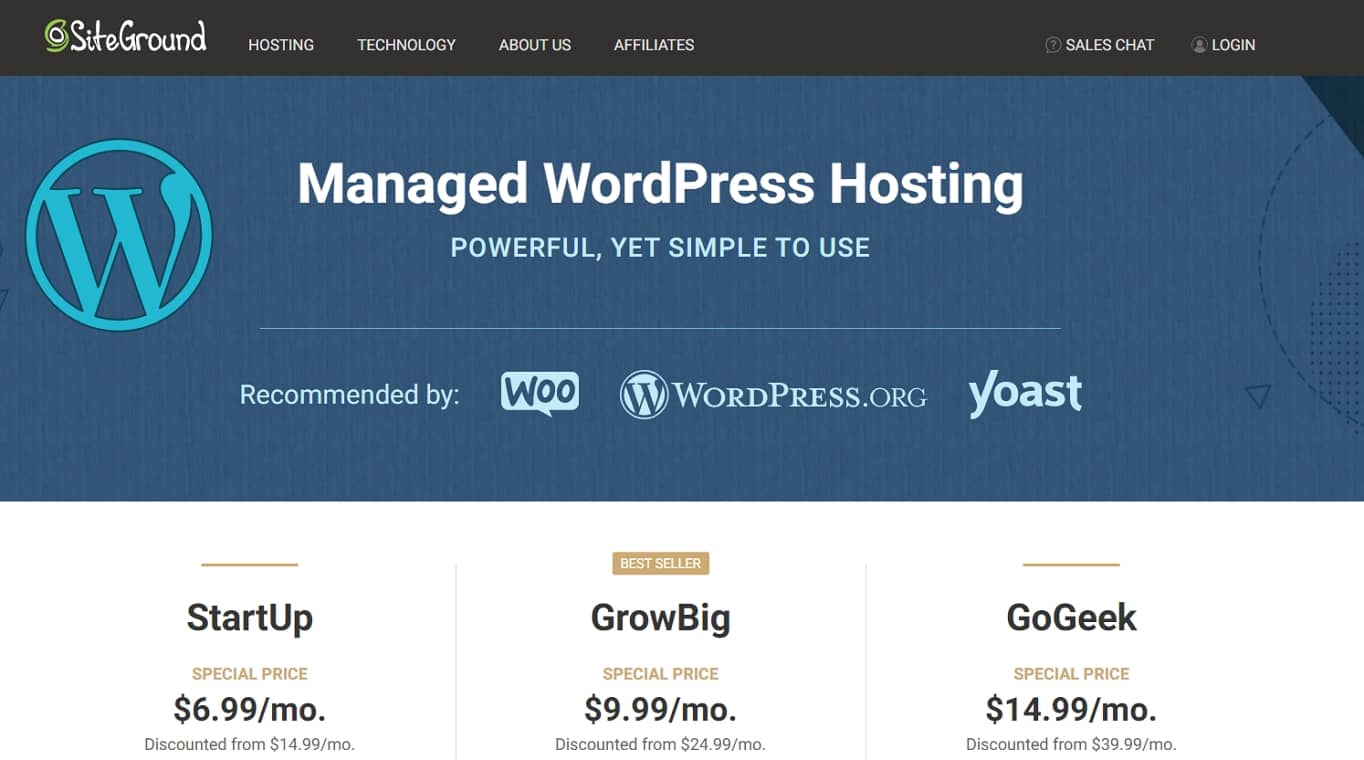
Task: Click Discounted from $39.99/mo. text
Action: (x=1071, y=744)
